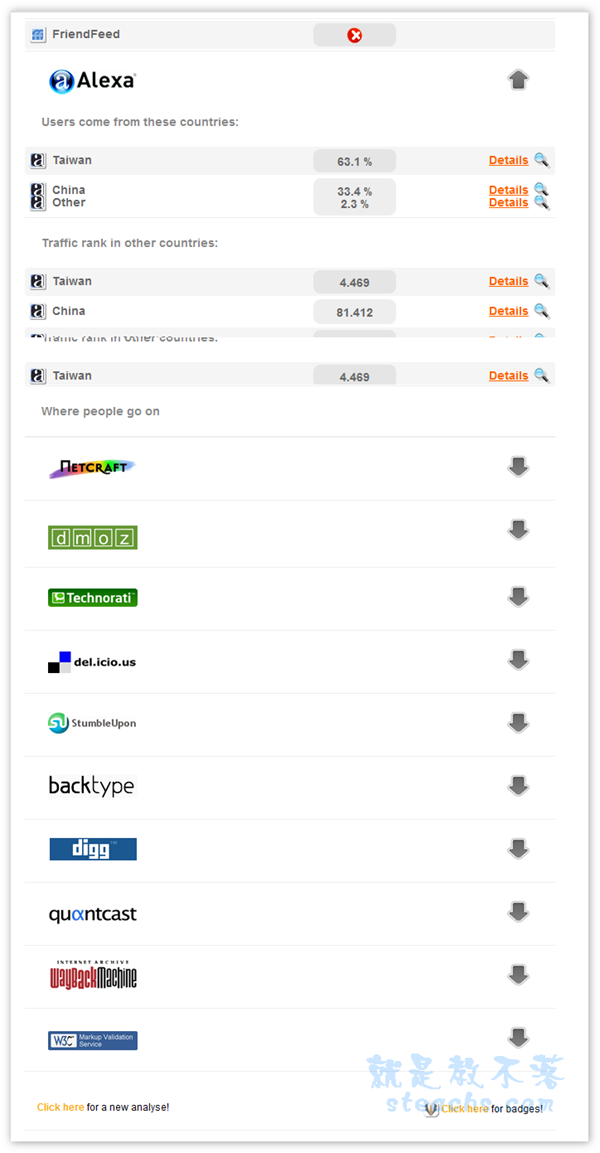Click here for badges link
The image size is (600, 1153).
click(x=465, y=1108)
